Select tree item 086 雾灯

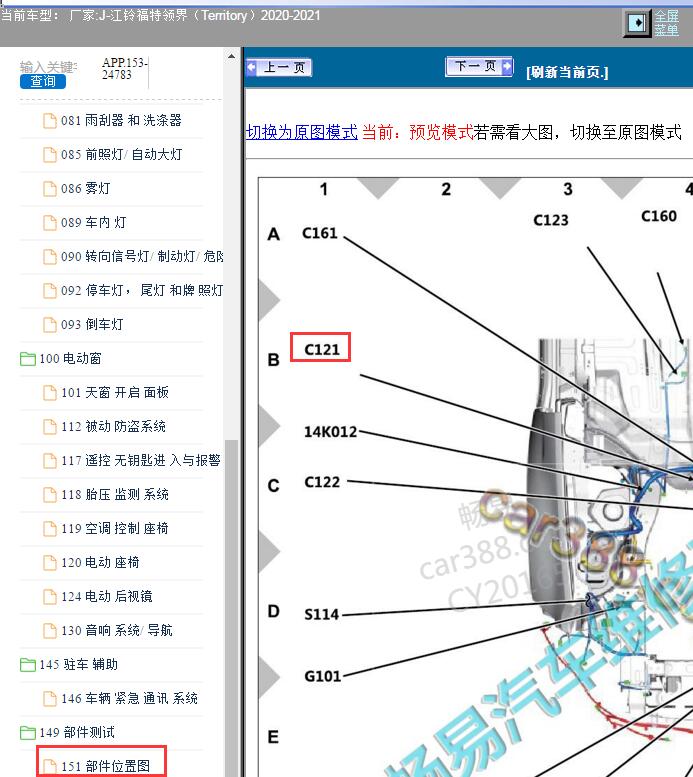pos(85,189)
